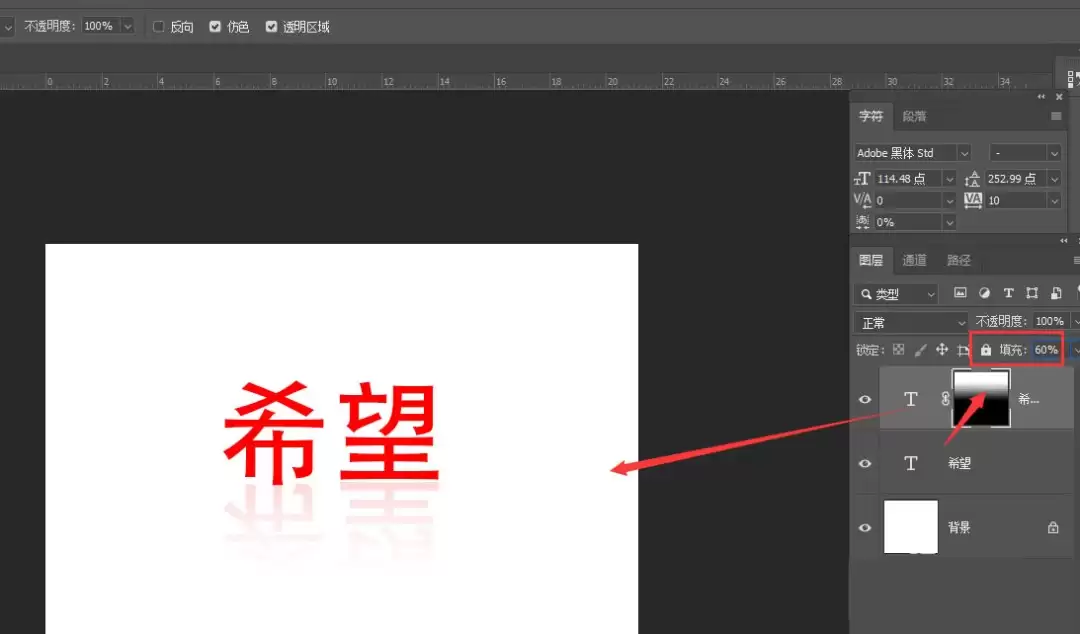Switch to the 段落 tab
The image size is (1080, 634).
point(915,116)
